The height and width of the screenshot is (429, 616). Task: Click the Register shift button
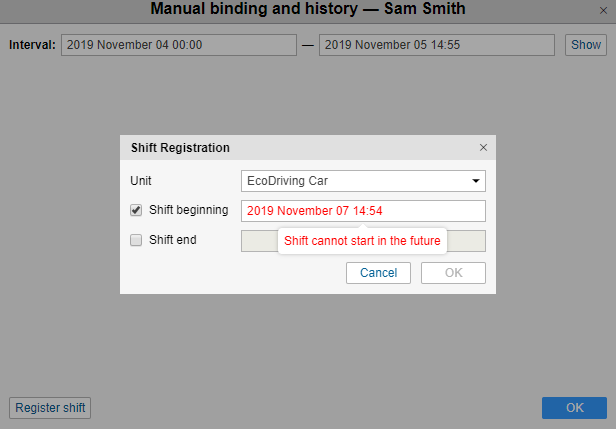pos(50,408)
